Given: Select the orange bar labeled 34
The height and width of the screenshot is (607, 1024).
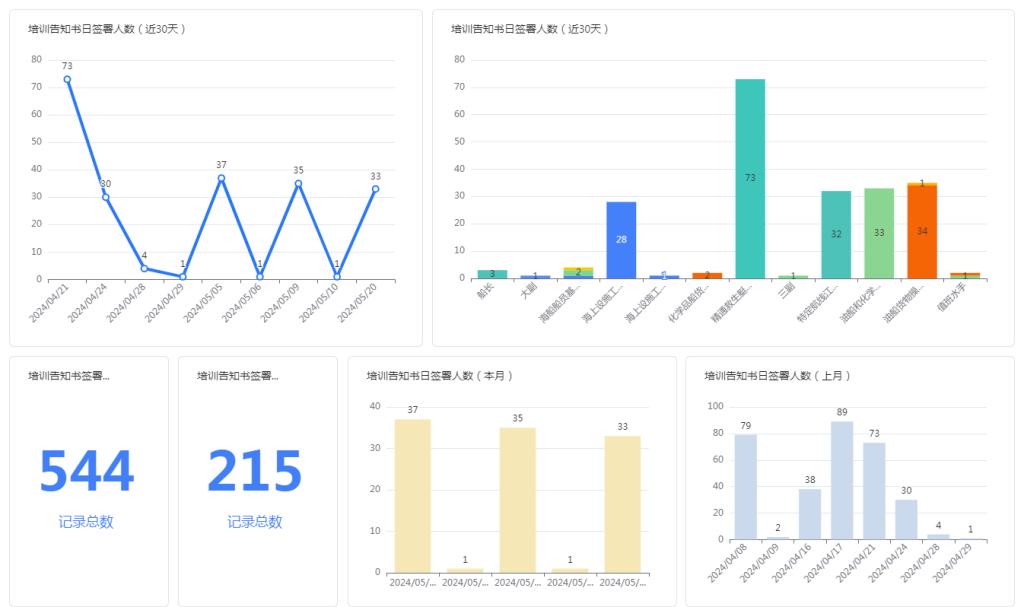Looking at the screenshot, I should point(921,232).
